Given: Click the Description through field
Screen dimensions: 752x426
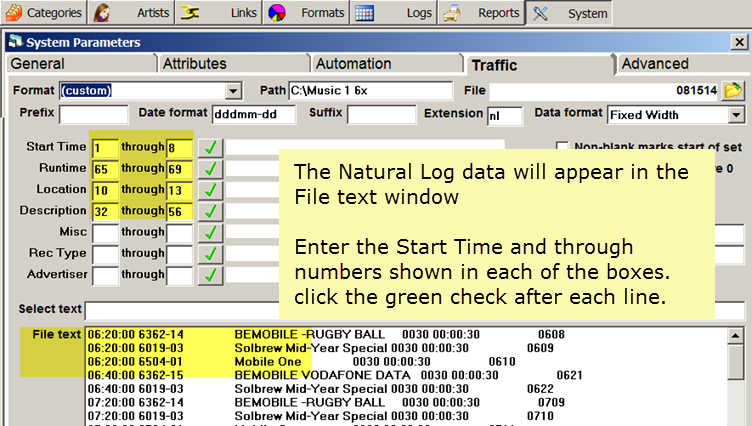Looking at the screenshot, I should [x=179, y=211].
